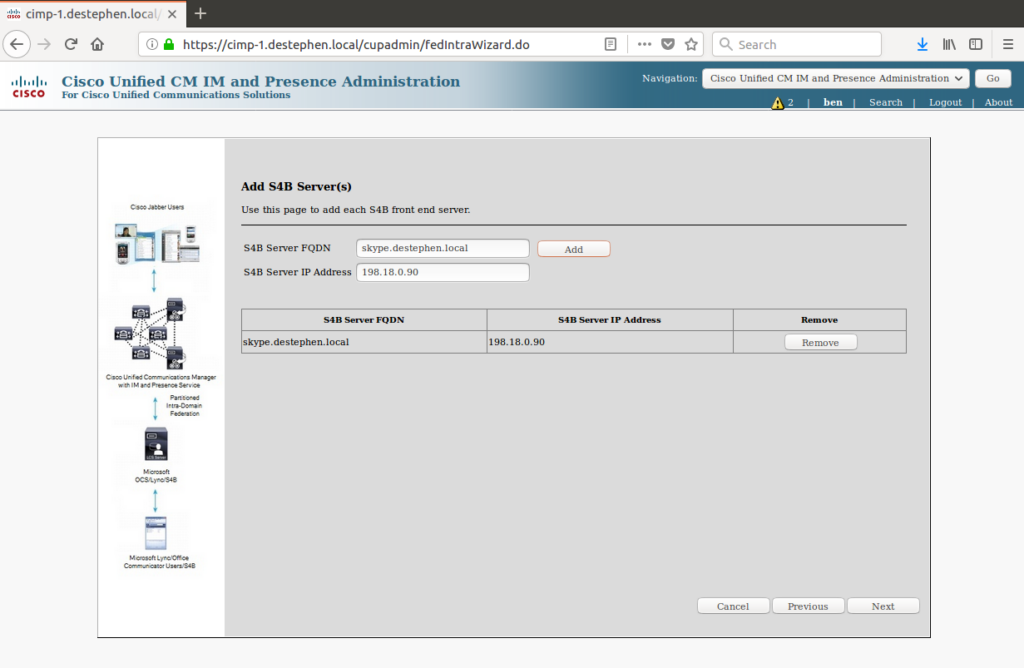Click the browser forward arrow

click(44, 44)
